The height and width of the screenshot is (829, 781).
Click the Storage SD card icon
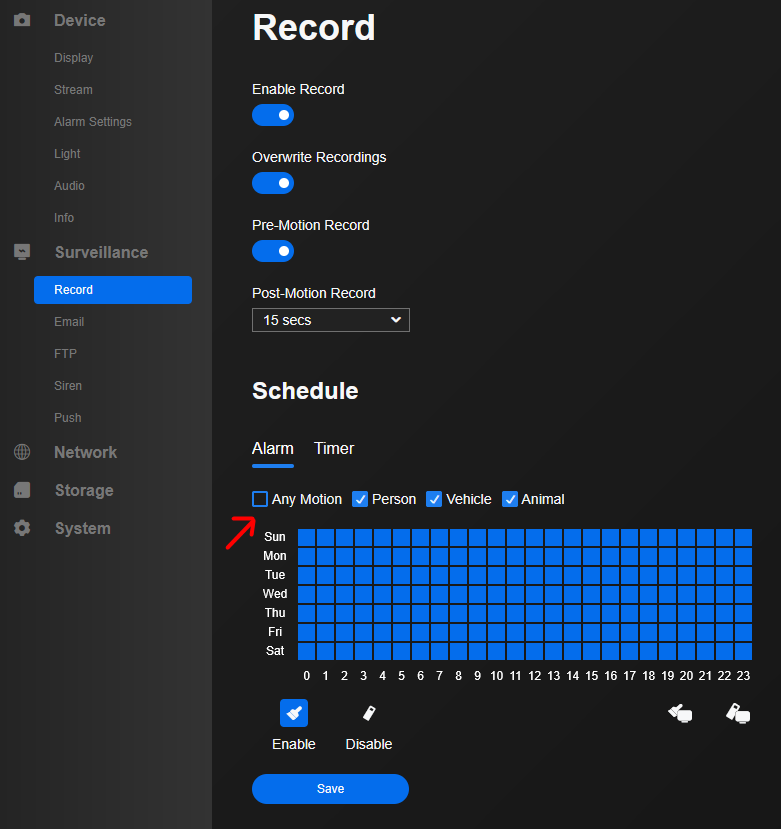[22, 490]
